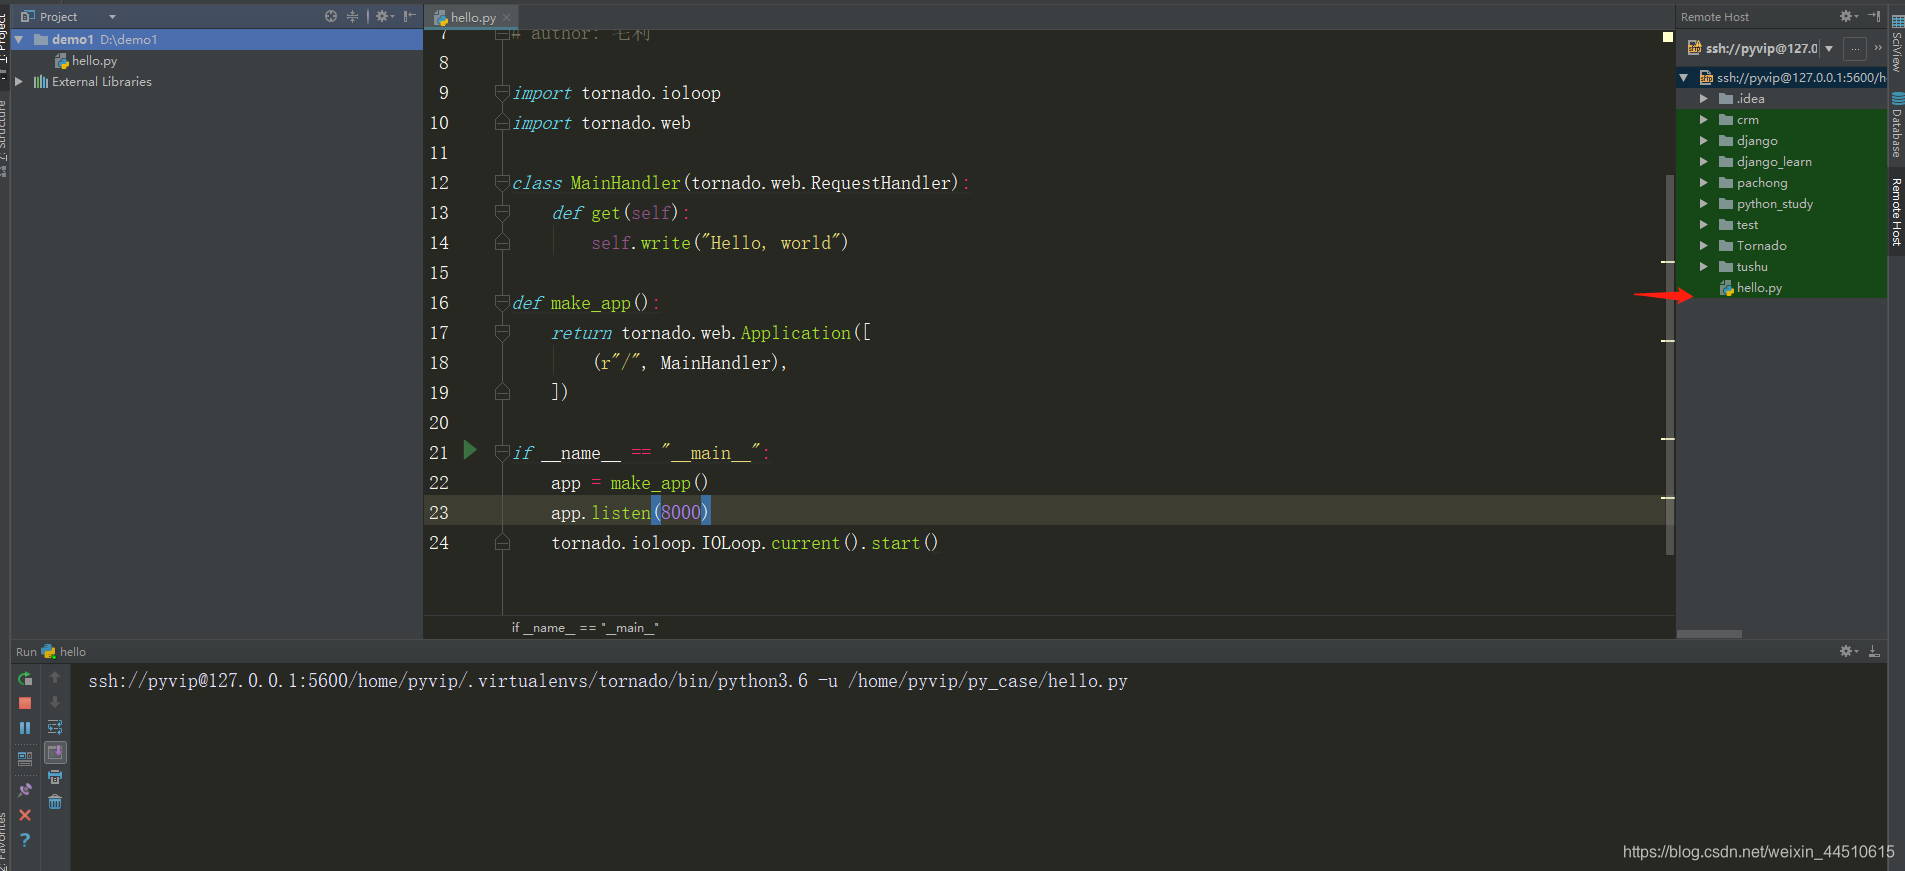Select hello.py in Project tree
The width and height of the screenshot is (1905, 871).
click(94, 61)
